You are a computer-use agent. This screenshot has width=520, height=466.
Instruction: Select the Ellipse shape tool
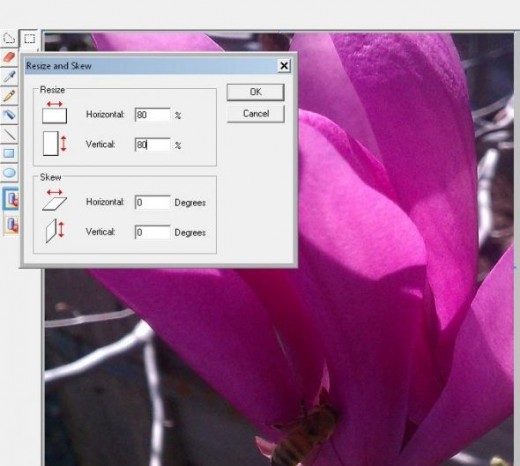[9, 172]
